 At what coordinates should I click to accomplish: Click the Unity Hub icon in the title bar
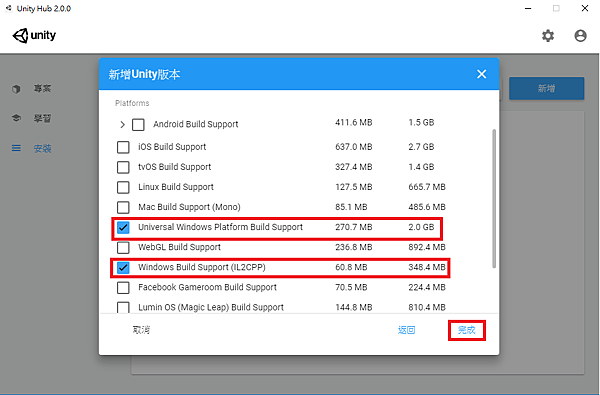[x=8, y=8]
